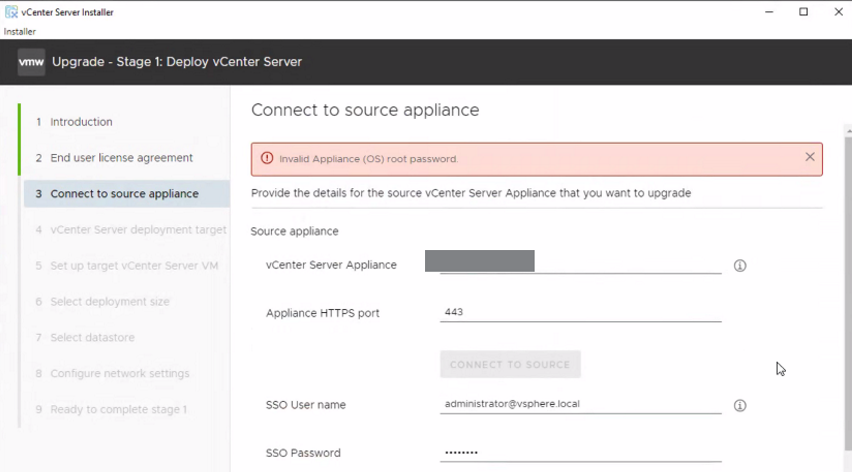Image resolution: width=852 pixels, height=472 pixels.
Task: Click the error icon in alert banner
Action: [267, 158]
